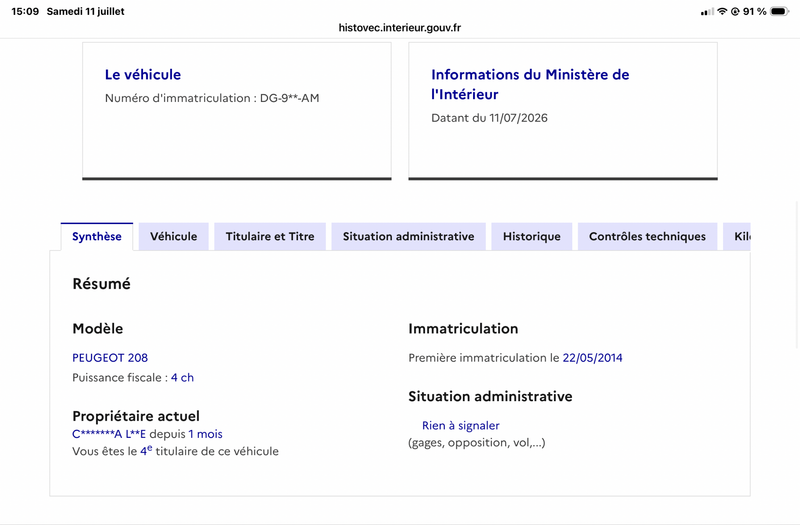Tap the orientation lock icon
The height and width of the screenshot is (525, 800).
click(735, 11)
